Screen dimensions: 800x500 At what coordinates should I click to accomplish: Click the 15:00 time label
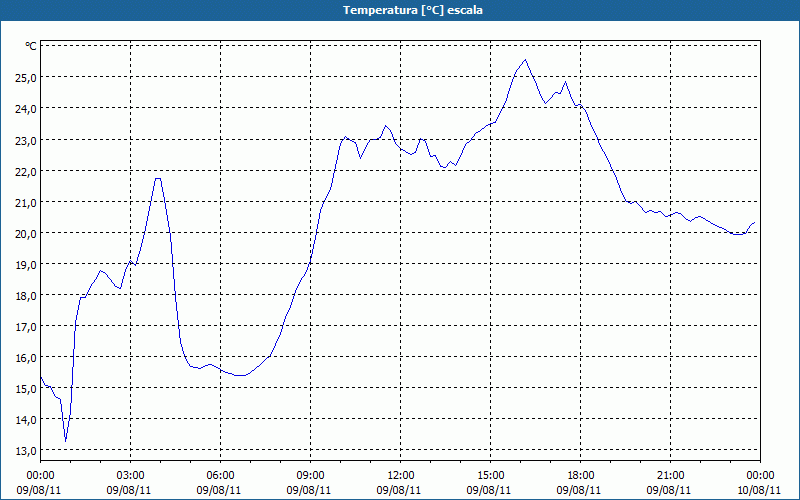(x=490, y=475)
